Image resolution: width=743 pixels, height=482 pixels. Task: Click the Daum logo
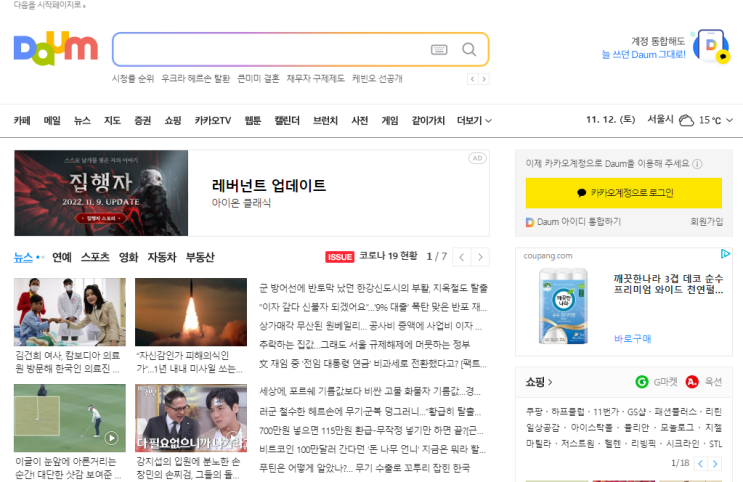click(x=56, y=48)
